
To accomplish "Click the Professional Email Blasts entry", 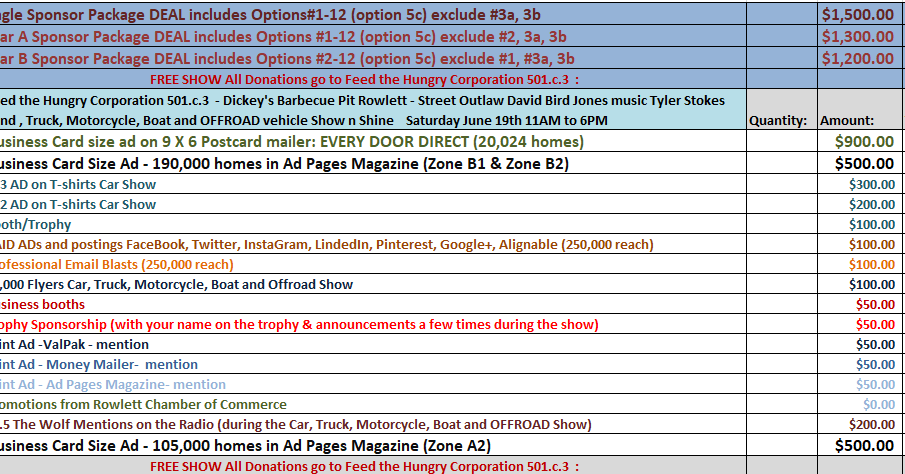I will [x=116, y=265].
